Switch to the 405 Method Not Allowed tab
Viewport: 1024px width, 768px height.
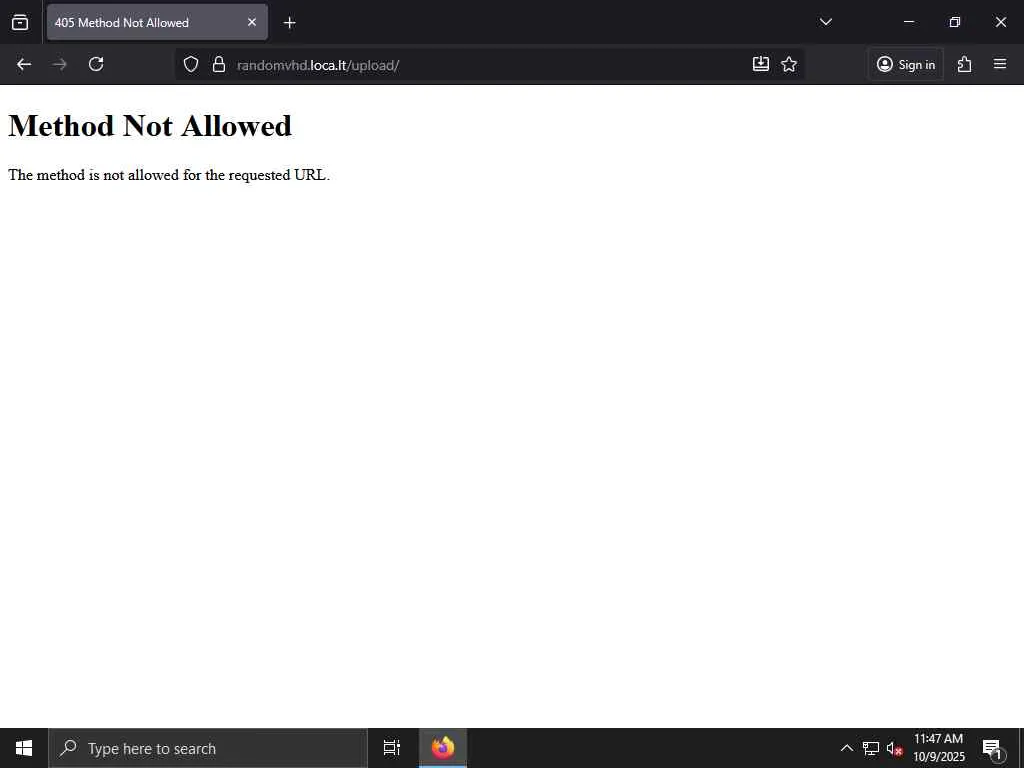click(x=157, y=22)
